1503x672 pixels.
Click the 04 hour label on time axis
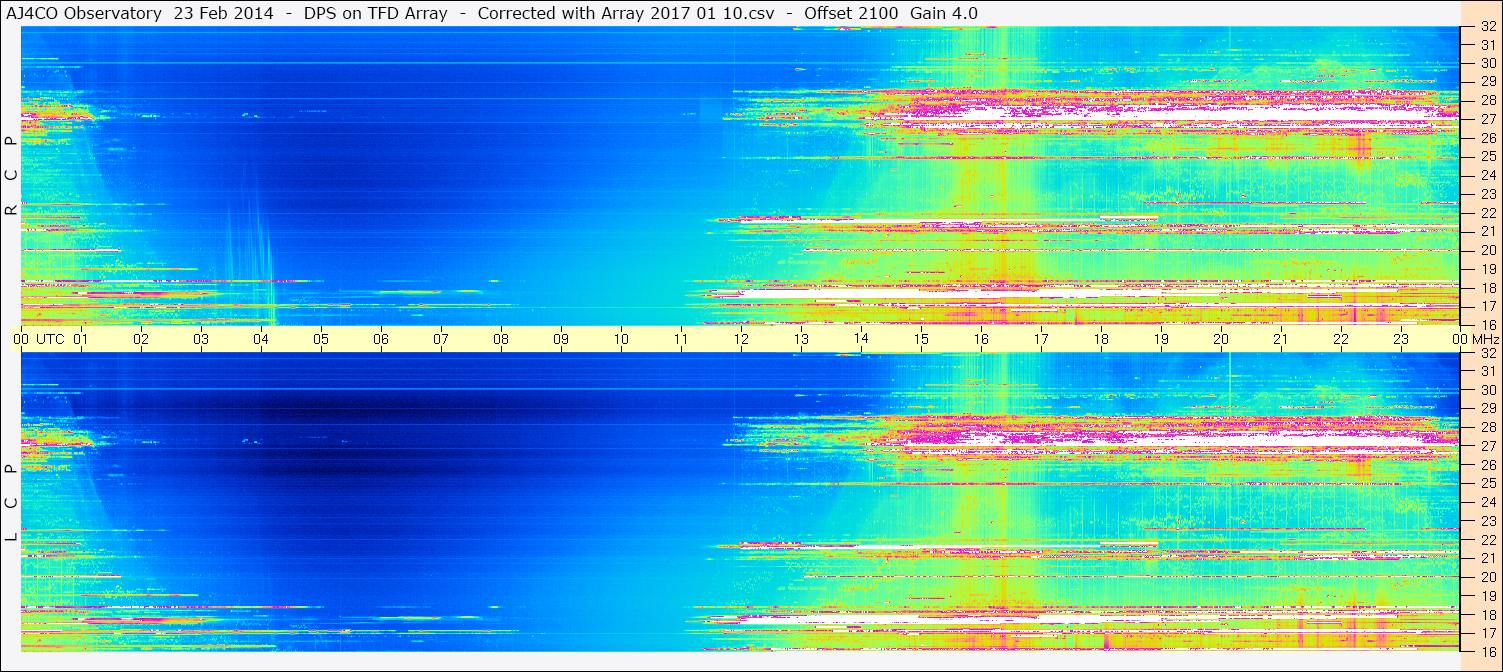[x=261, y=339]
